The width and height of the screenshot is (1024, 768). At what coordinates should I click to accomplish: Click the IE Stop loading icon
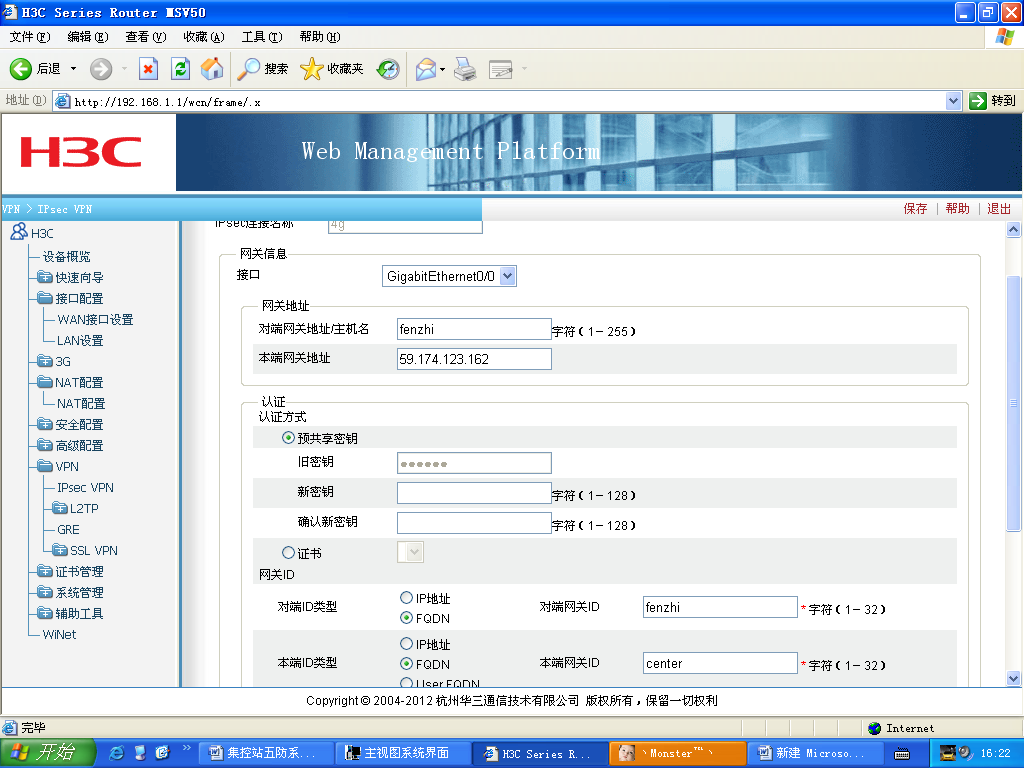click(148, 69)
